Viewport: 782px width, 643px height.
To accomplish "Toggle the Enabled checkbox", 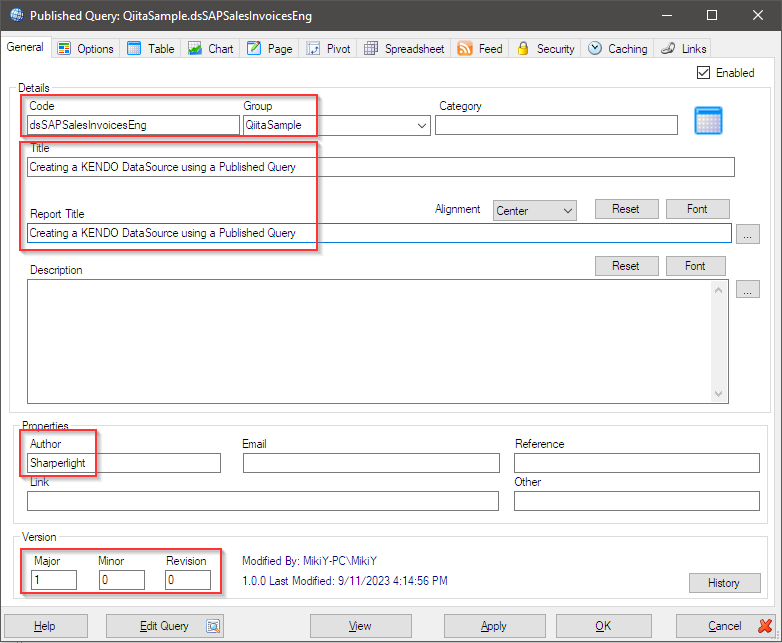I will (x=703, y=73).
